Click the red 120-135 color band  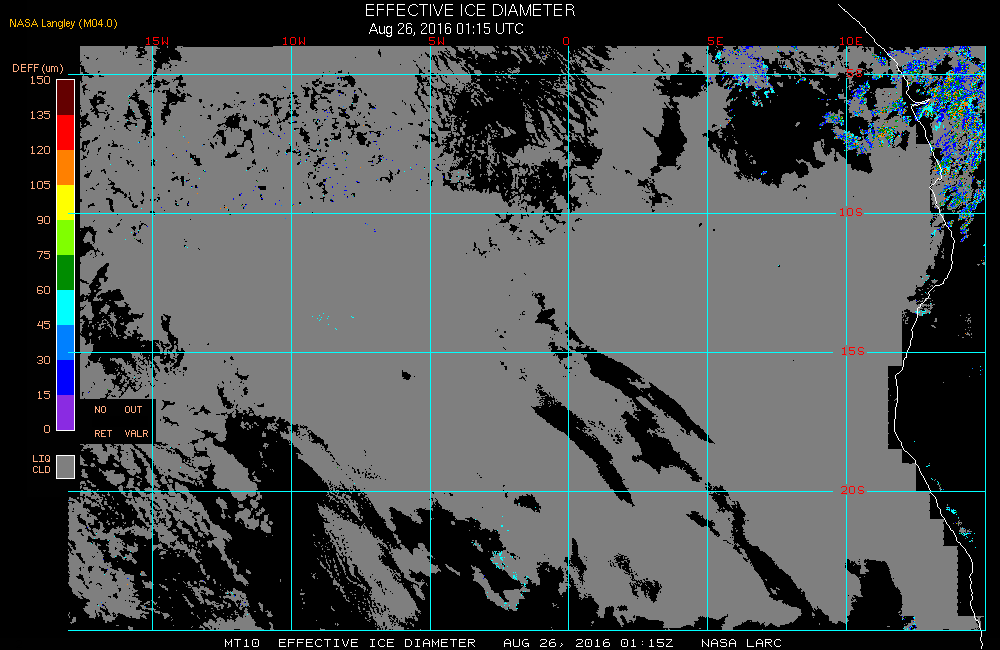pyautogui.click(x=66, y=132)
